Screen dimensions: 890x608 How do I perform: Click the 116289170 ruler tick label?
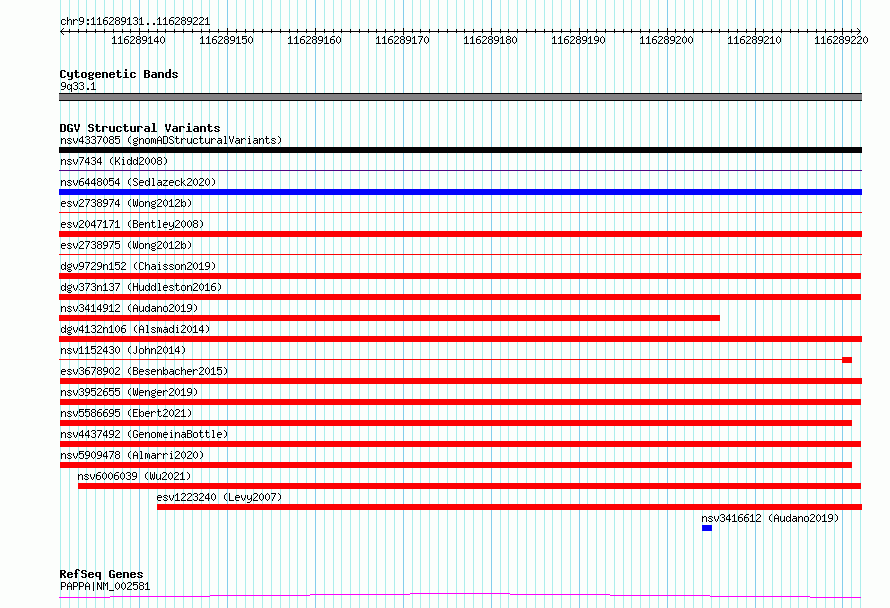tap(402, 40)
